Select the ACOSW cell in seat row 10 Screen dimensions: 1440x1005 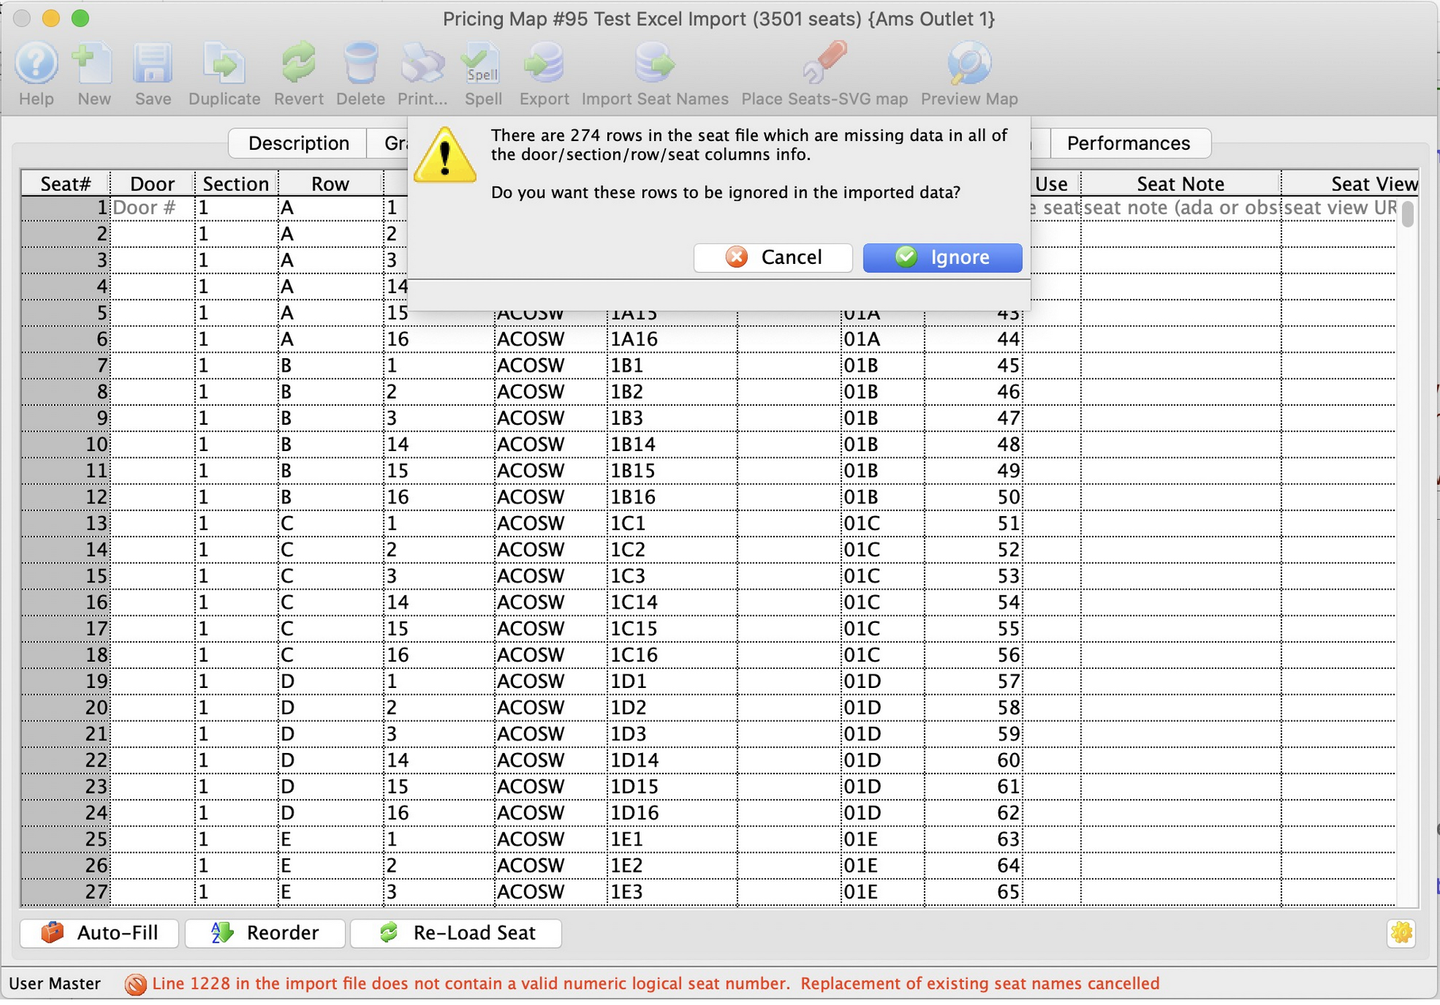tap(550, 444)
